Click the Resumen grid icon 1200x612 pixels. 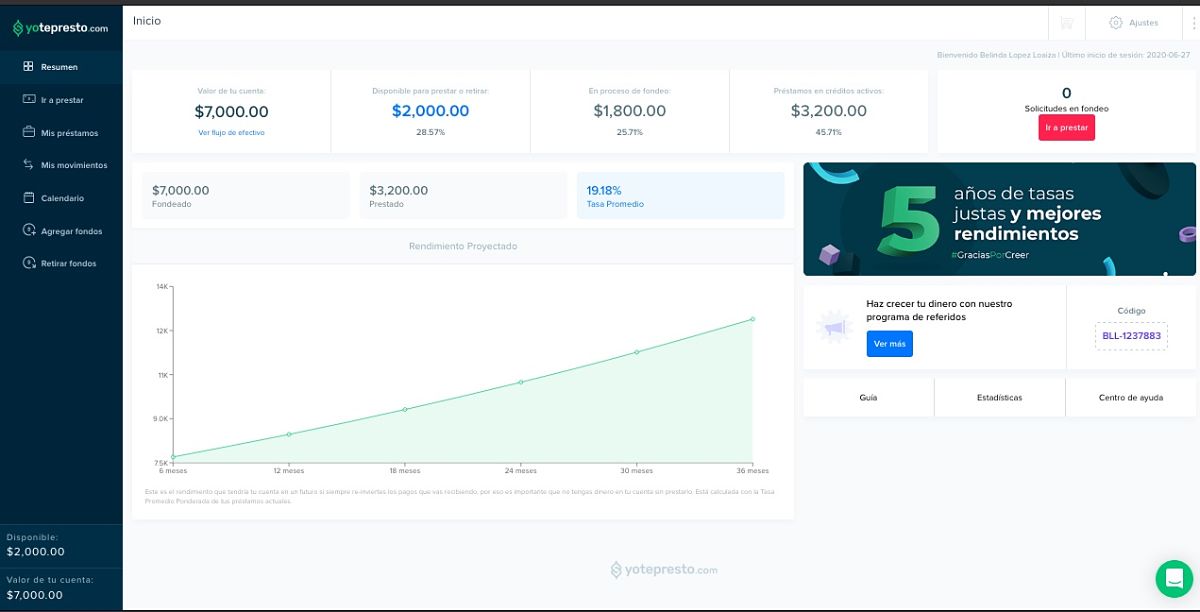[x=29, y=67]
